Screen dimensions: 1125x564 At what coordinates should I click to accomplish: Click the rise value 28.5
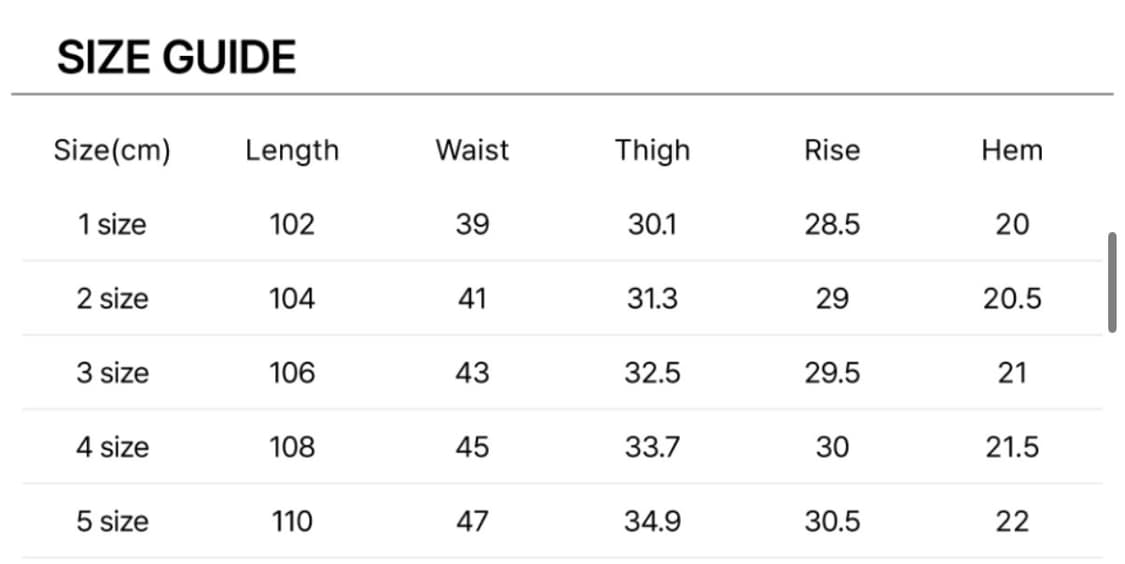pos(832,224)
